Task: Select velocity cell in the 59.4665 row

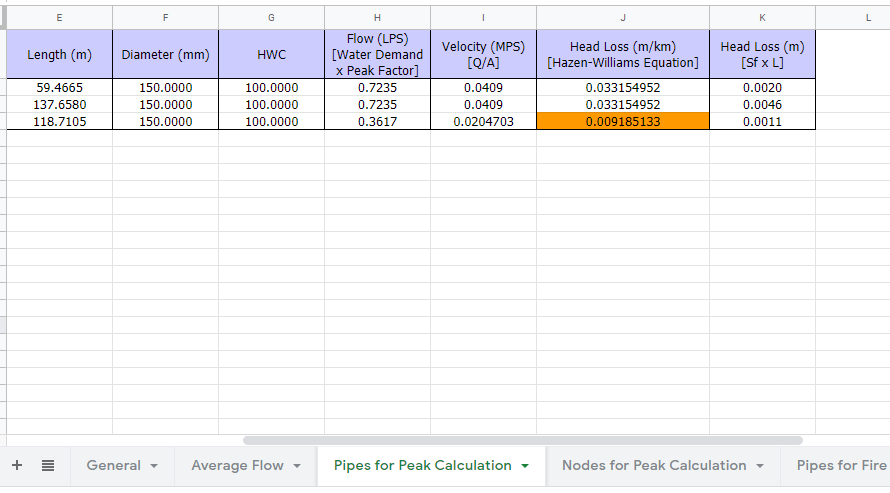Action: click(x=484, y=87)
